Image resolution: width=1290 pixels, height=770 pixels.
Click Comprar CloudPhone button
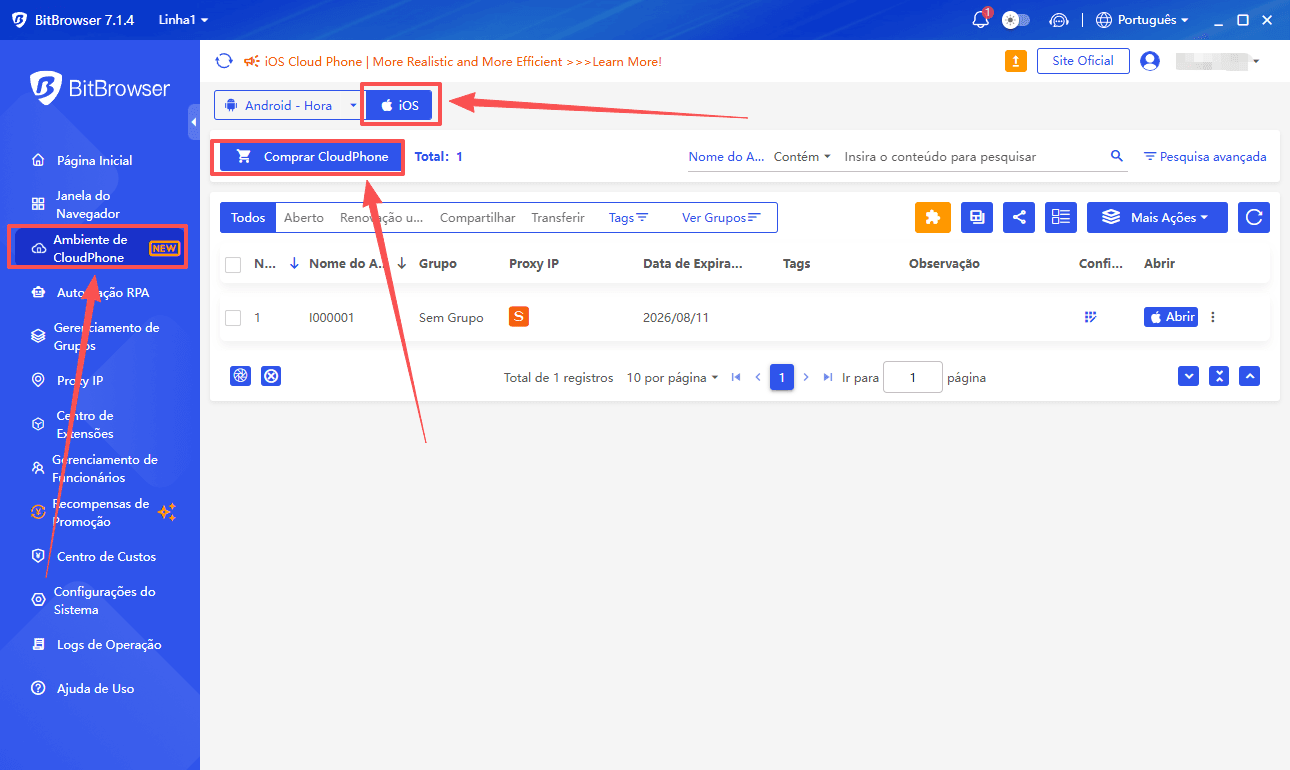click(311, 157)
